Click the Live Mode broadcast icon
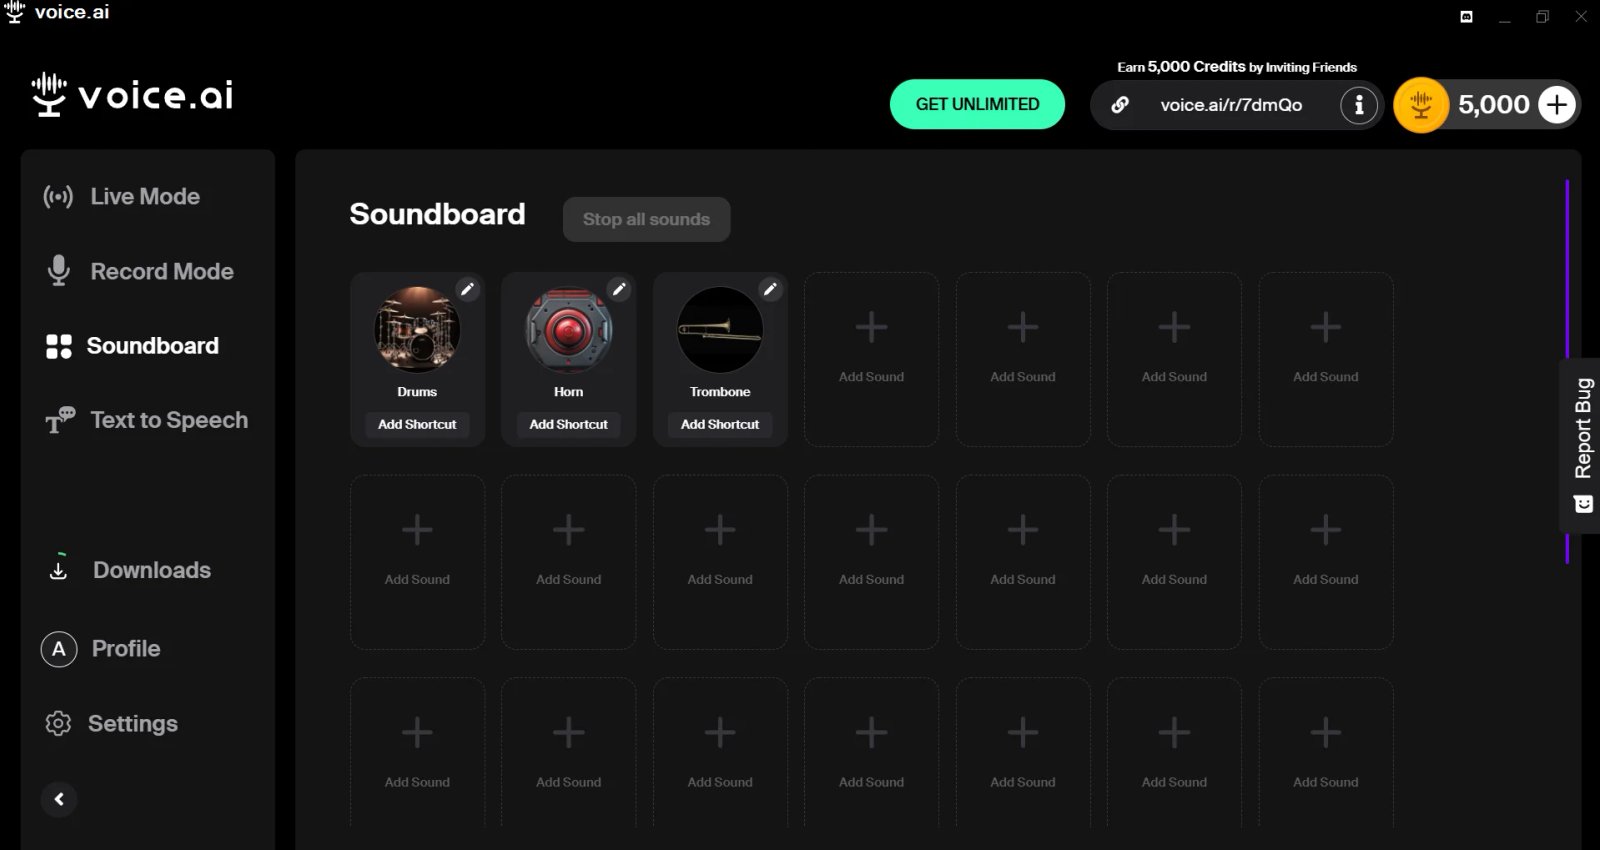Screen dimensions: 1600x850 click(58, 197)
